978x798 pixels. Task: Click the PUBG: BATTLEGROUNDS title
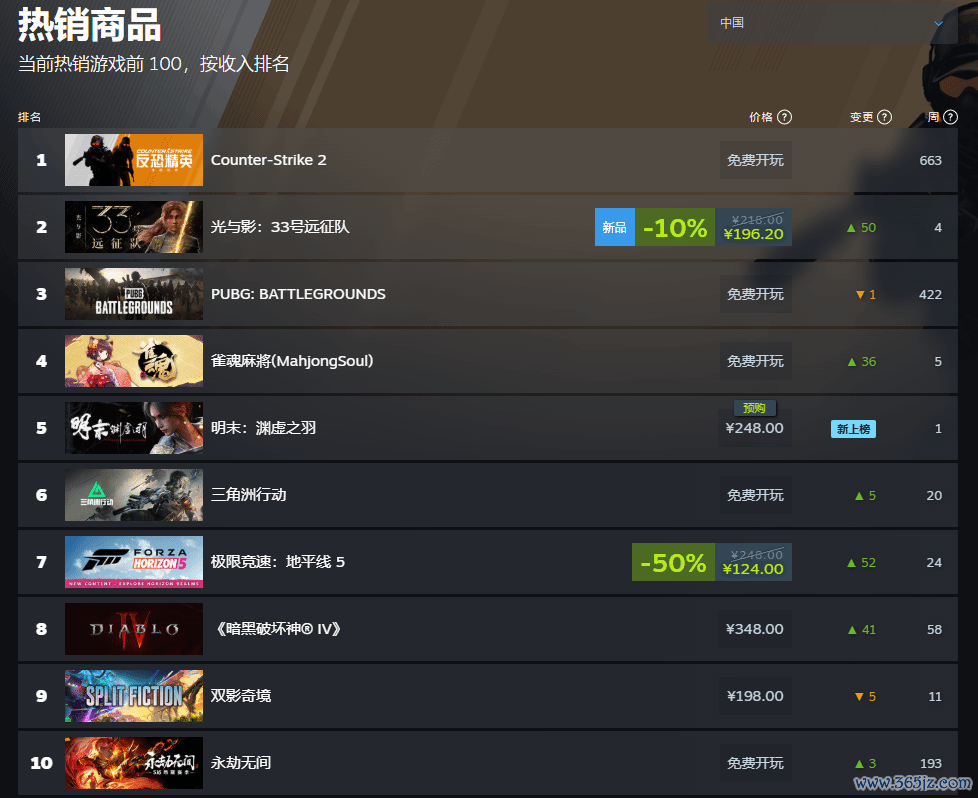coord(298,294)
